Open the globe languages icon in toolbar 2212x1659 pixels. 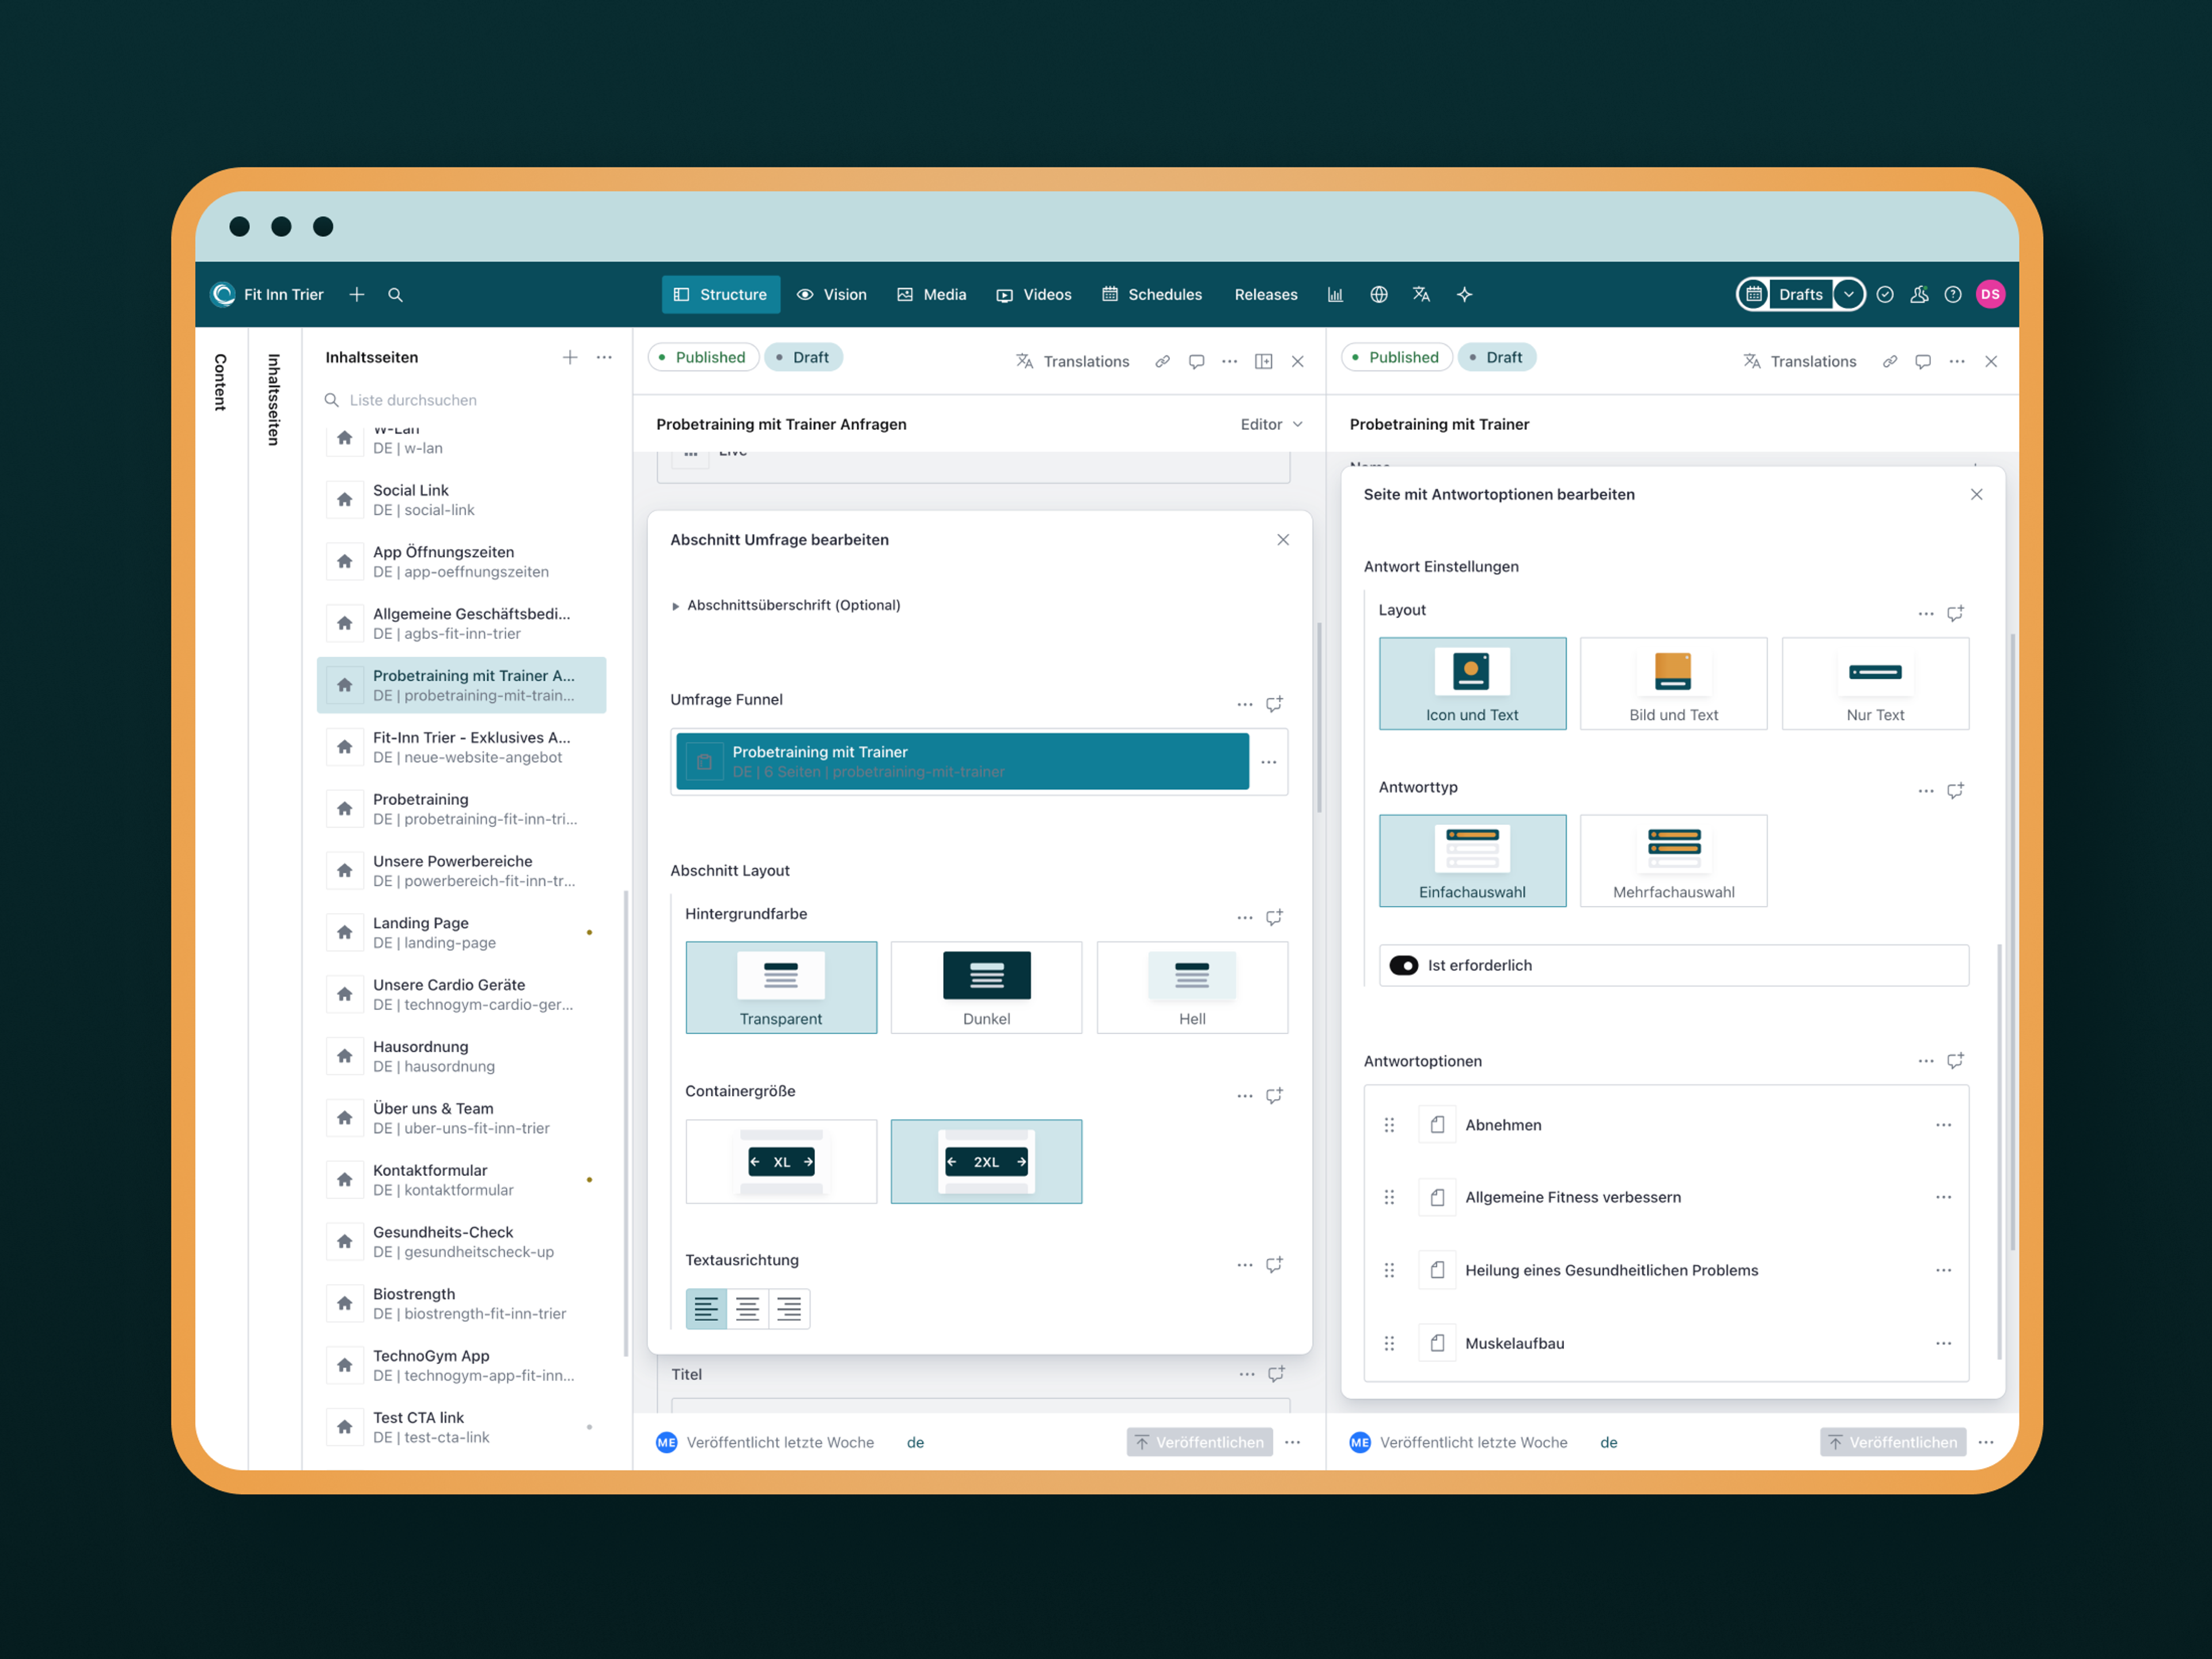pyautogui.click(x=1379, y=295)
